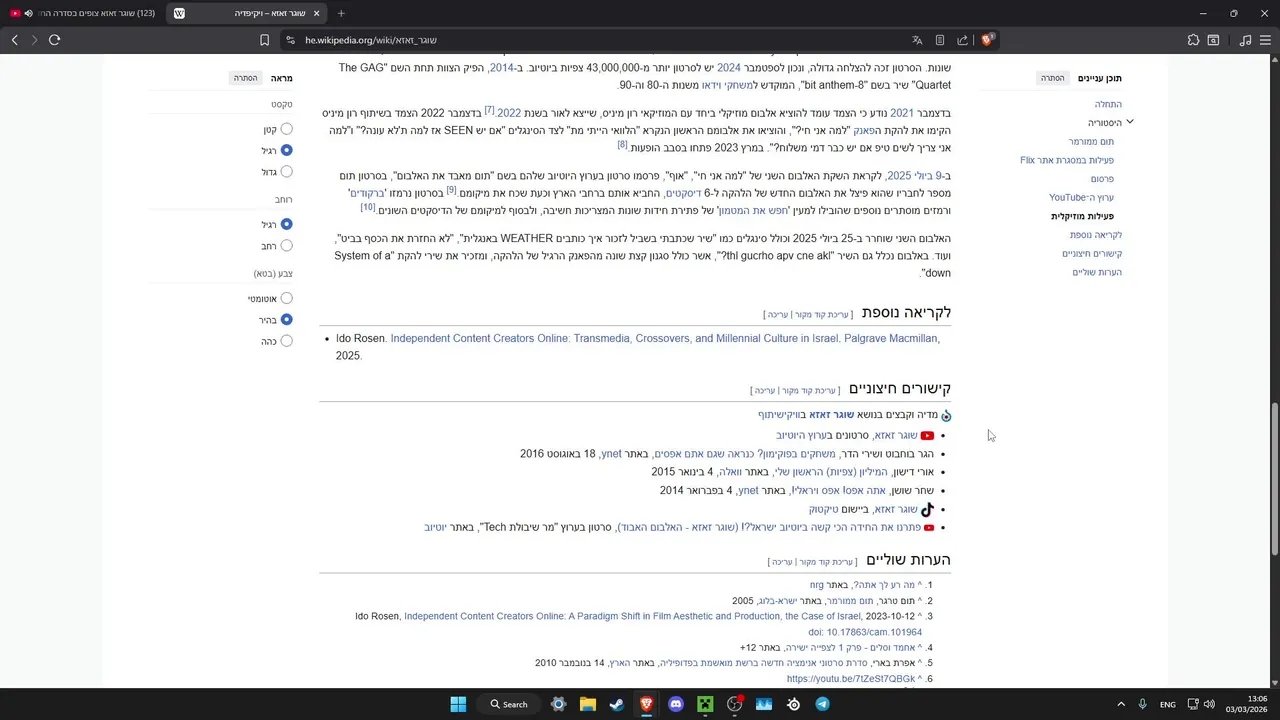The height and width of the screenshot is (720, 1280).
Task: Select the רחב width radio button
Action: pos(286,246)
